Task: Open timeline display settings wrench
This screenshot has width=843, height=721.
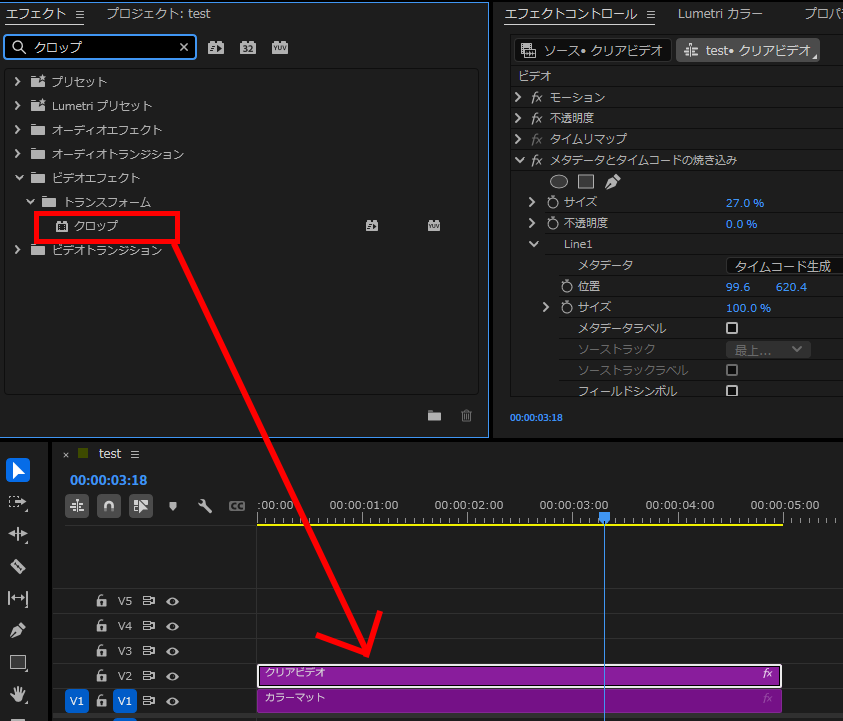Action: coord(205,506)
